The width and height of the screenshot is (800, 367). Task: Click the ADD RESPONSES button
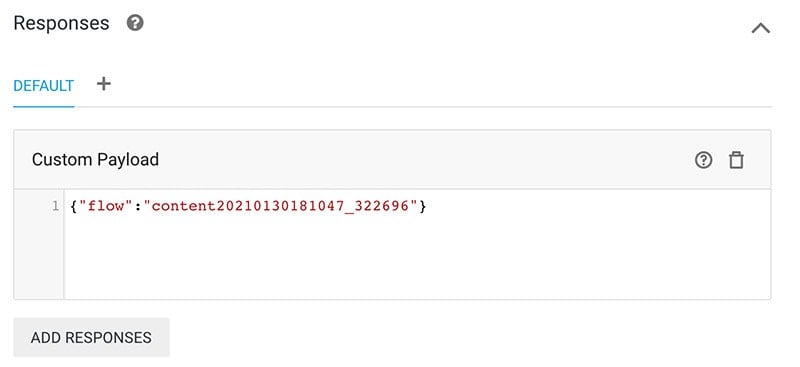coord(91,337)
